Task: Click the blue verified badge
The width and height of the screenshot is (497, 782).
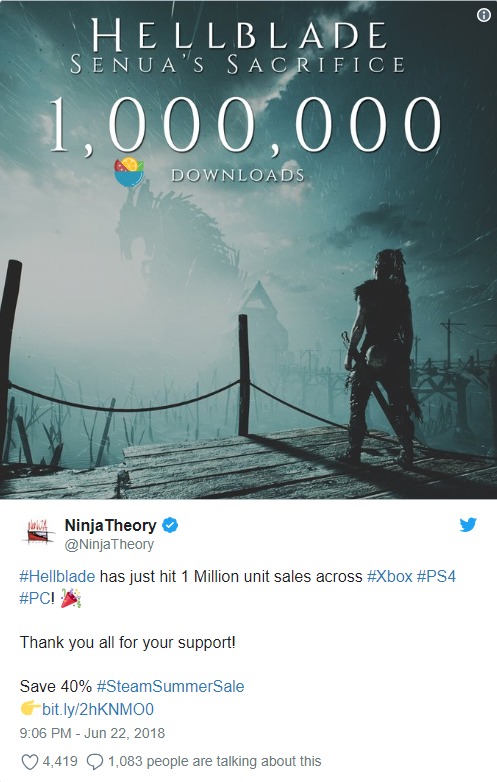Action: [170, 525]
